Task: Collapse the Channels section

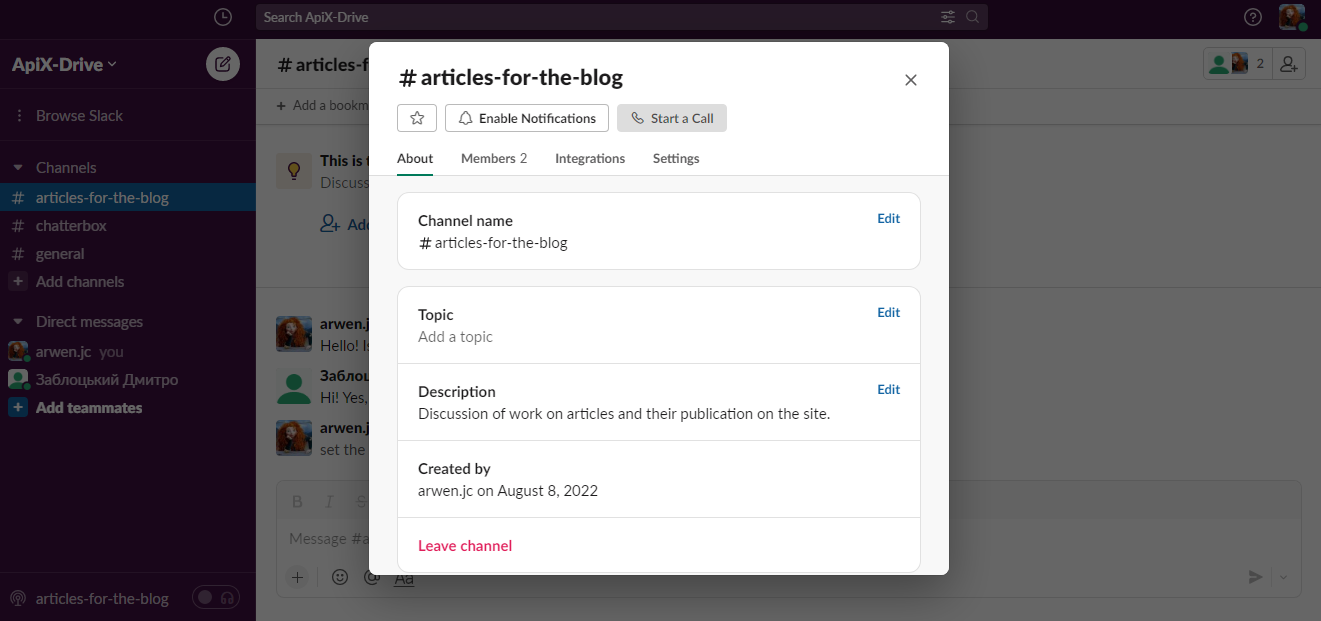Action: [18, 168]
